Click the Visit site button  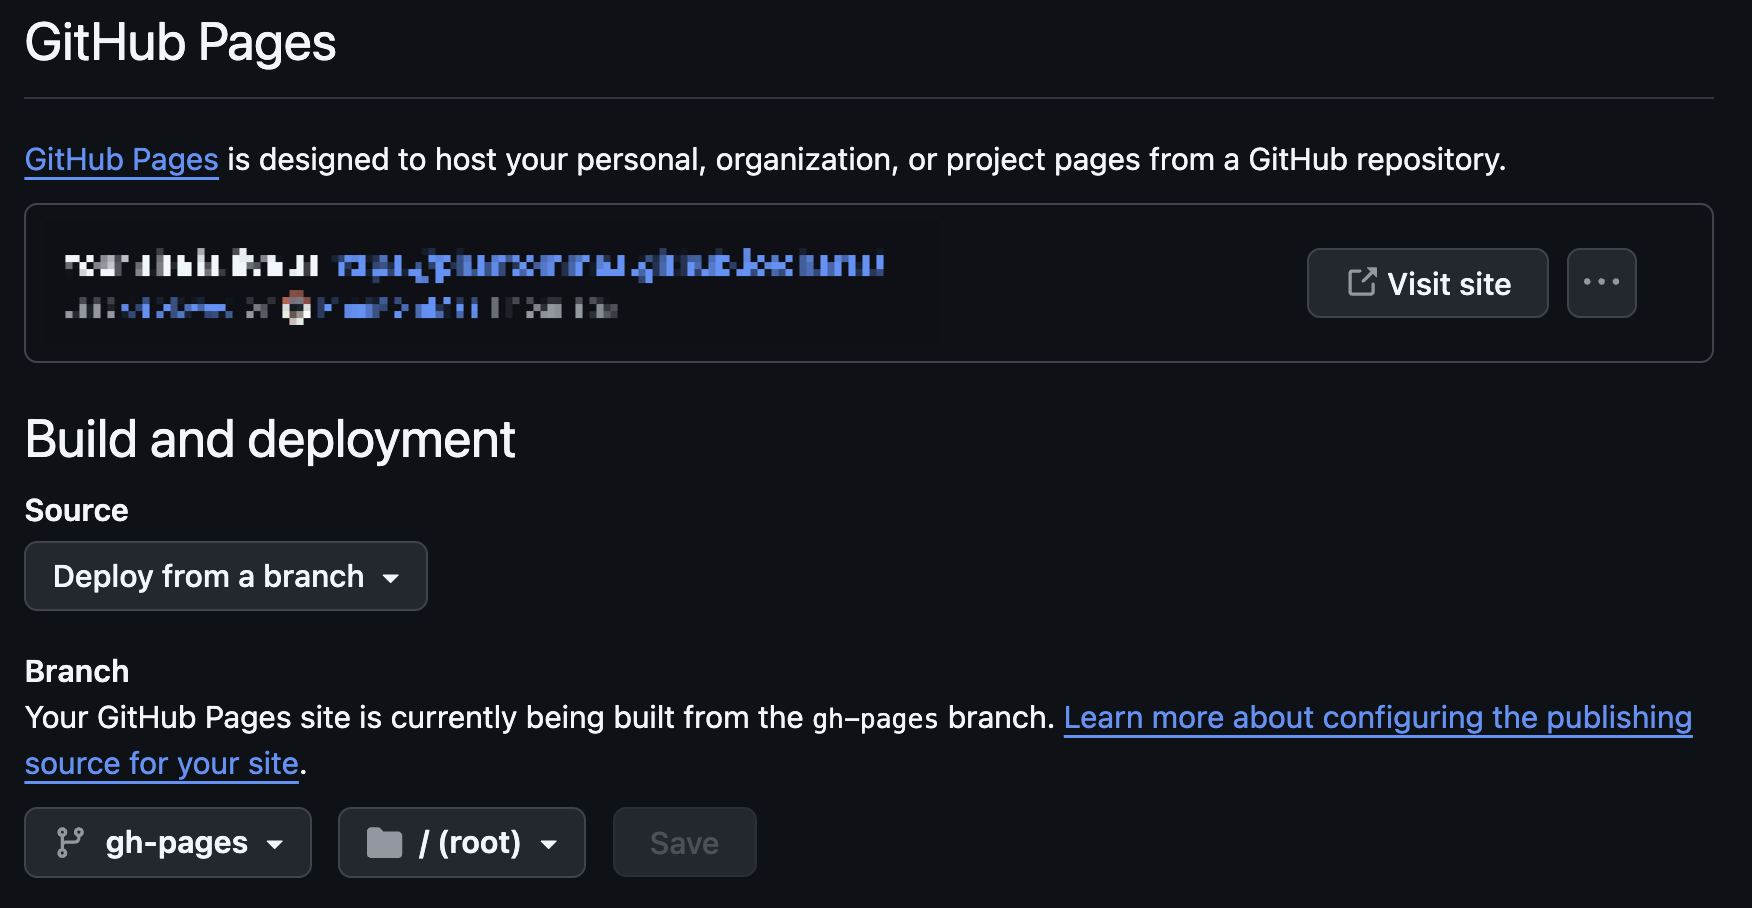1427,283
